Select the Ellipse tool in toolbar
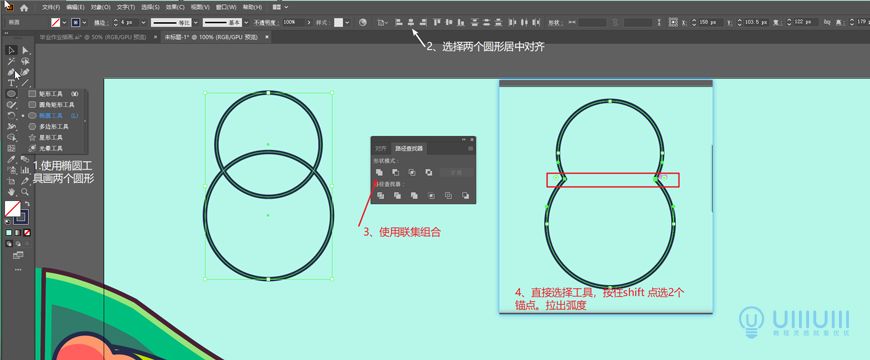The image size is (870, 360). click(11, 94)
